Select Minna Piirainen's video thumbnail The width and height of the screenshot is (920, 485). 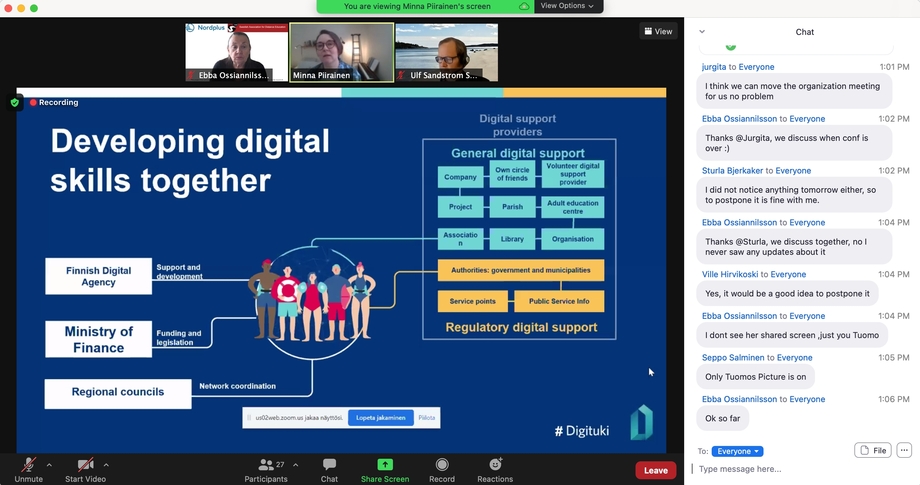point(341,52)
